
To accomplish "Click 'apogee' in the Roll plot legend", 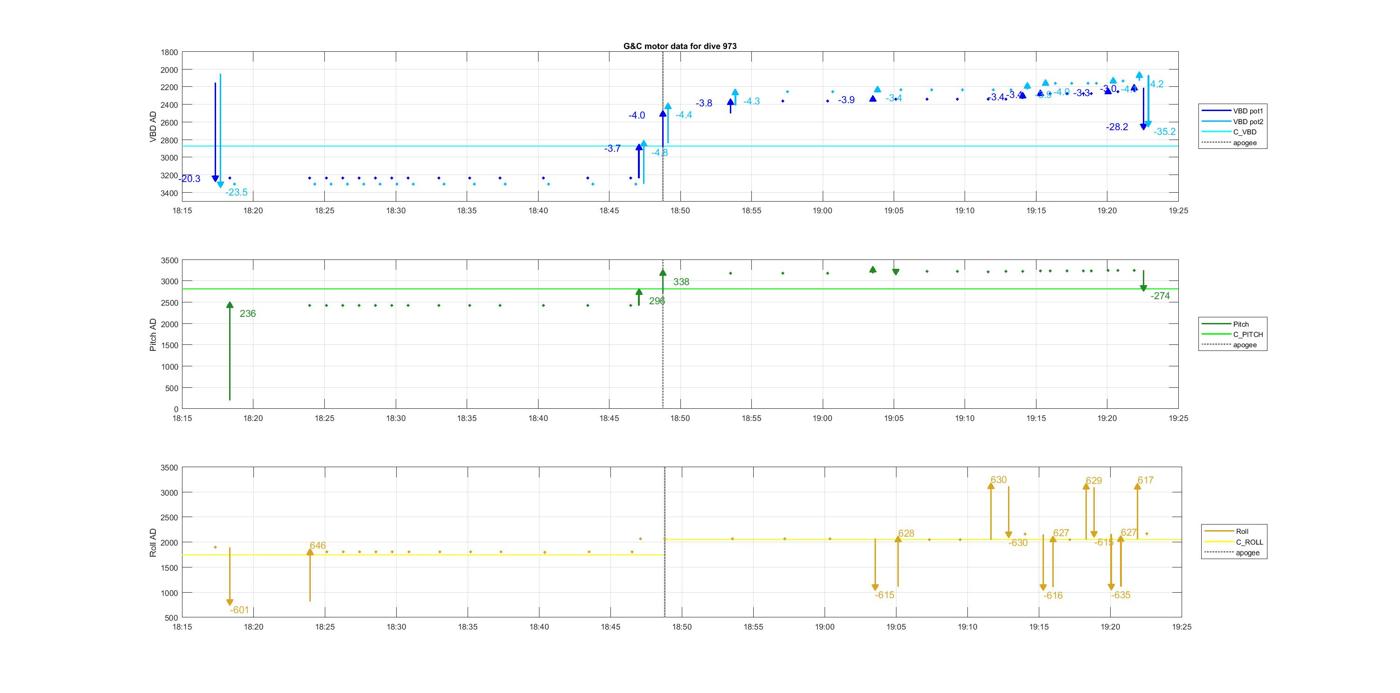I will 1235,552.
